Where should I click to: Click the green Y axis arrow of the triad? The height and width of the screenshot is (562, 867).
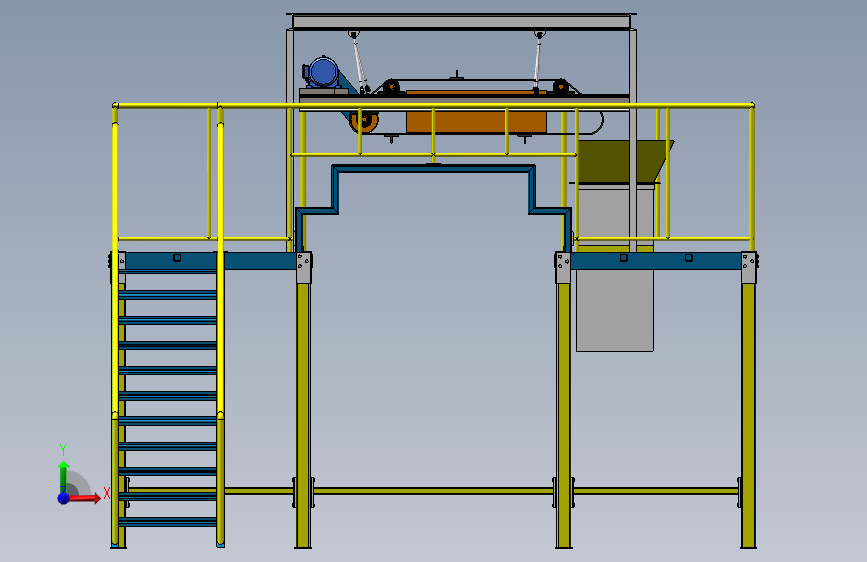pos(64,477)
